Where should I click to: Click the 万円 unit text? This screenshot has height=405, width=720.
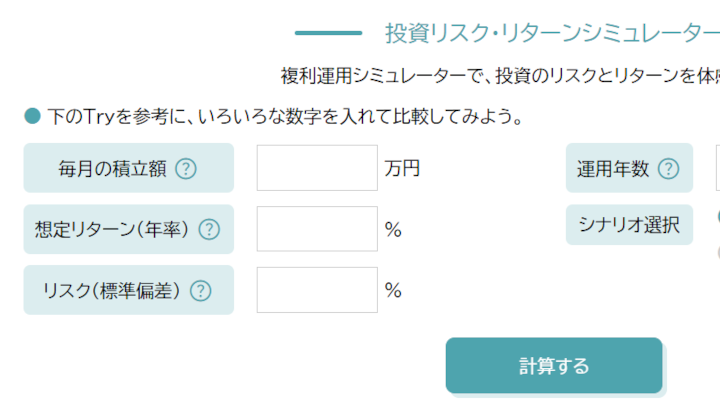click(x=402, y=168)
